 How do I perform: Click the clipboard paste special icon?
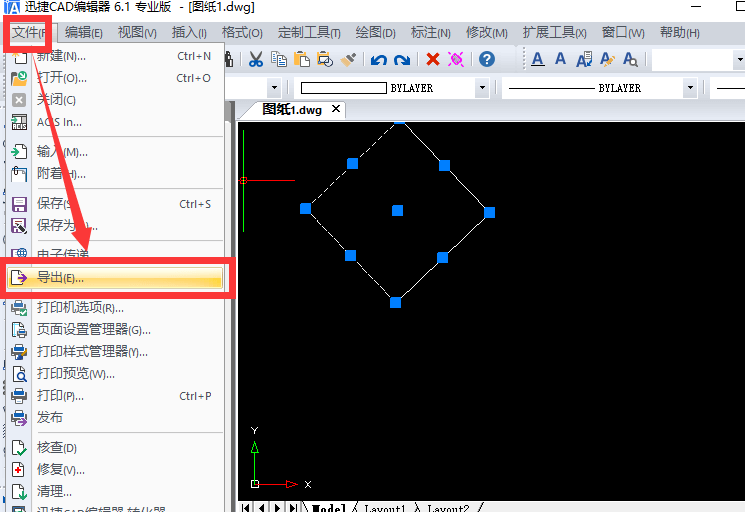[325, 59]
